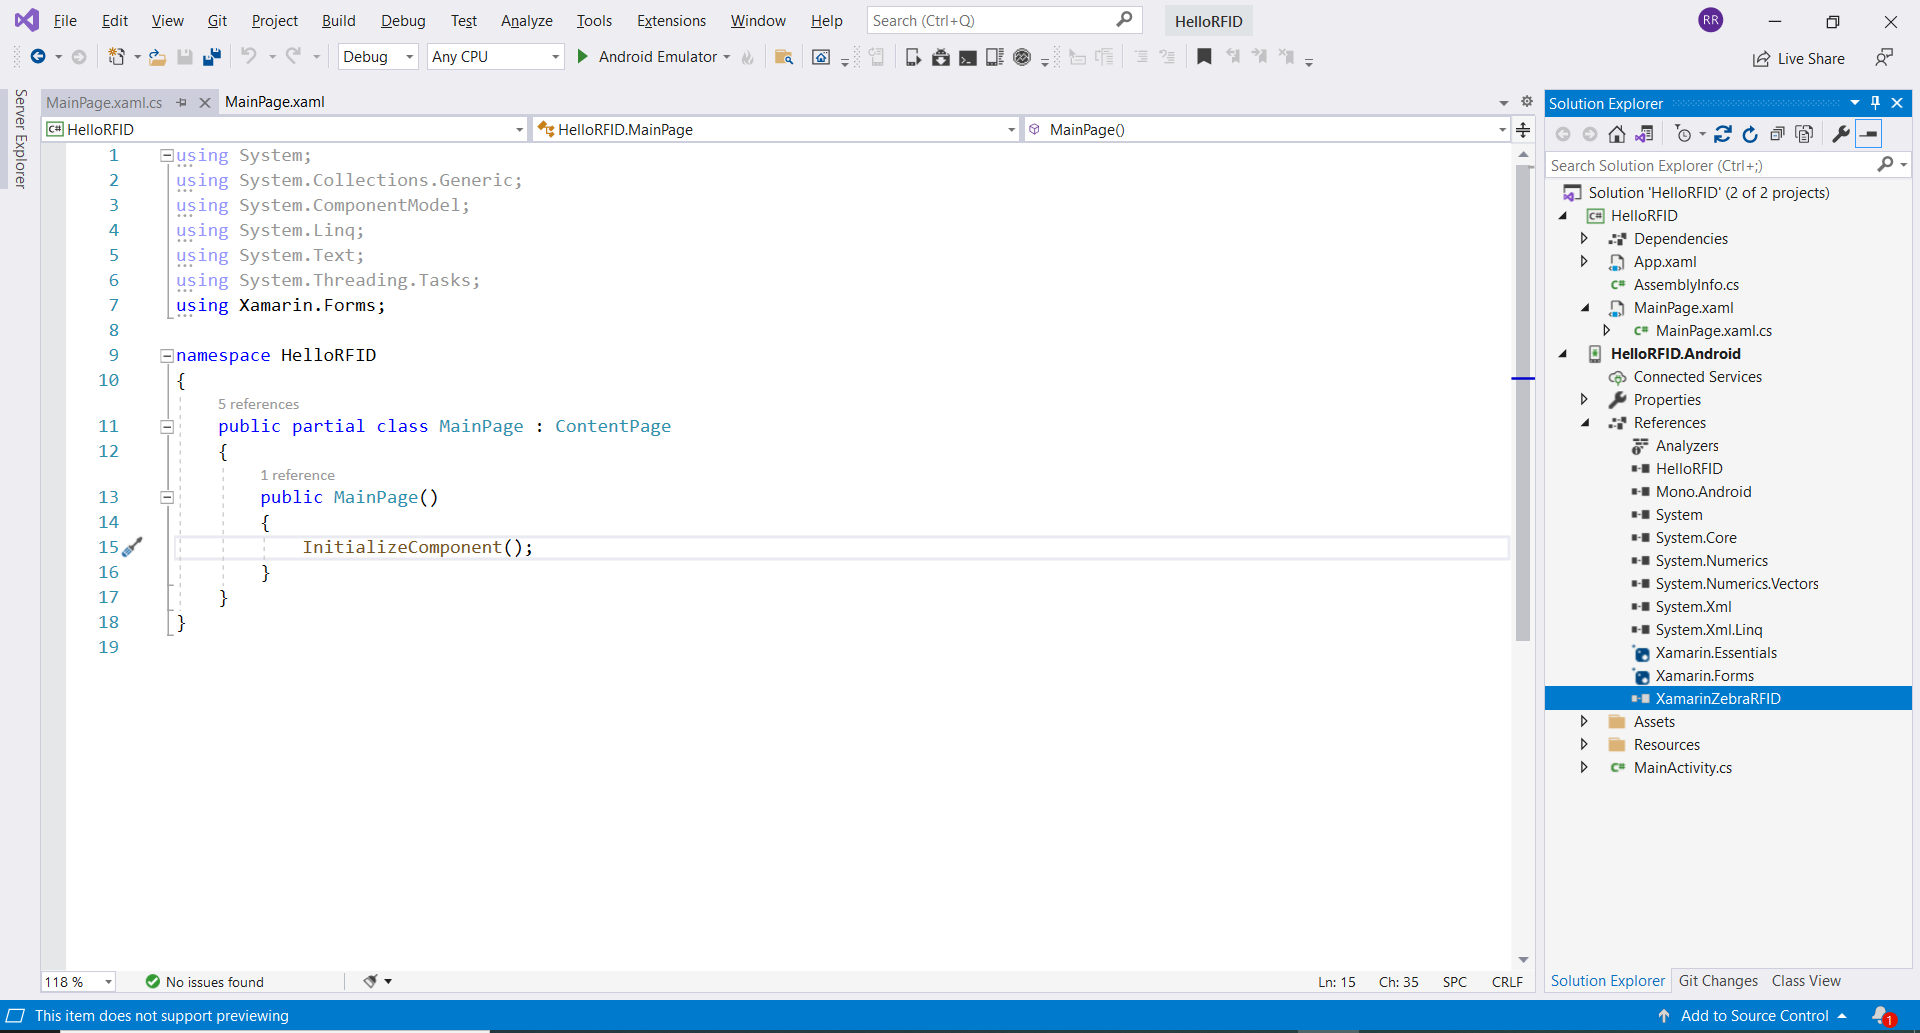The width and height of the screenshot is (1920, 1033).
Task: Open the MainPage() member dropdown
Action: 1267,129
